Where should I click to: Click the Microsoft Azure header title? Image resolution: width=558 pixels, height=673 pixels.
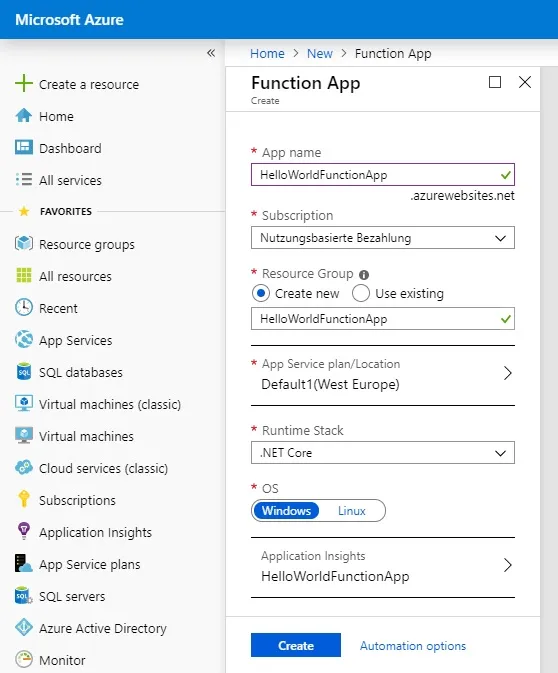tap(69, 19)
